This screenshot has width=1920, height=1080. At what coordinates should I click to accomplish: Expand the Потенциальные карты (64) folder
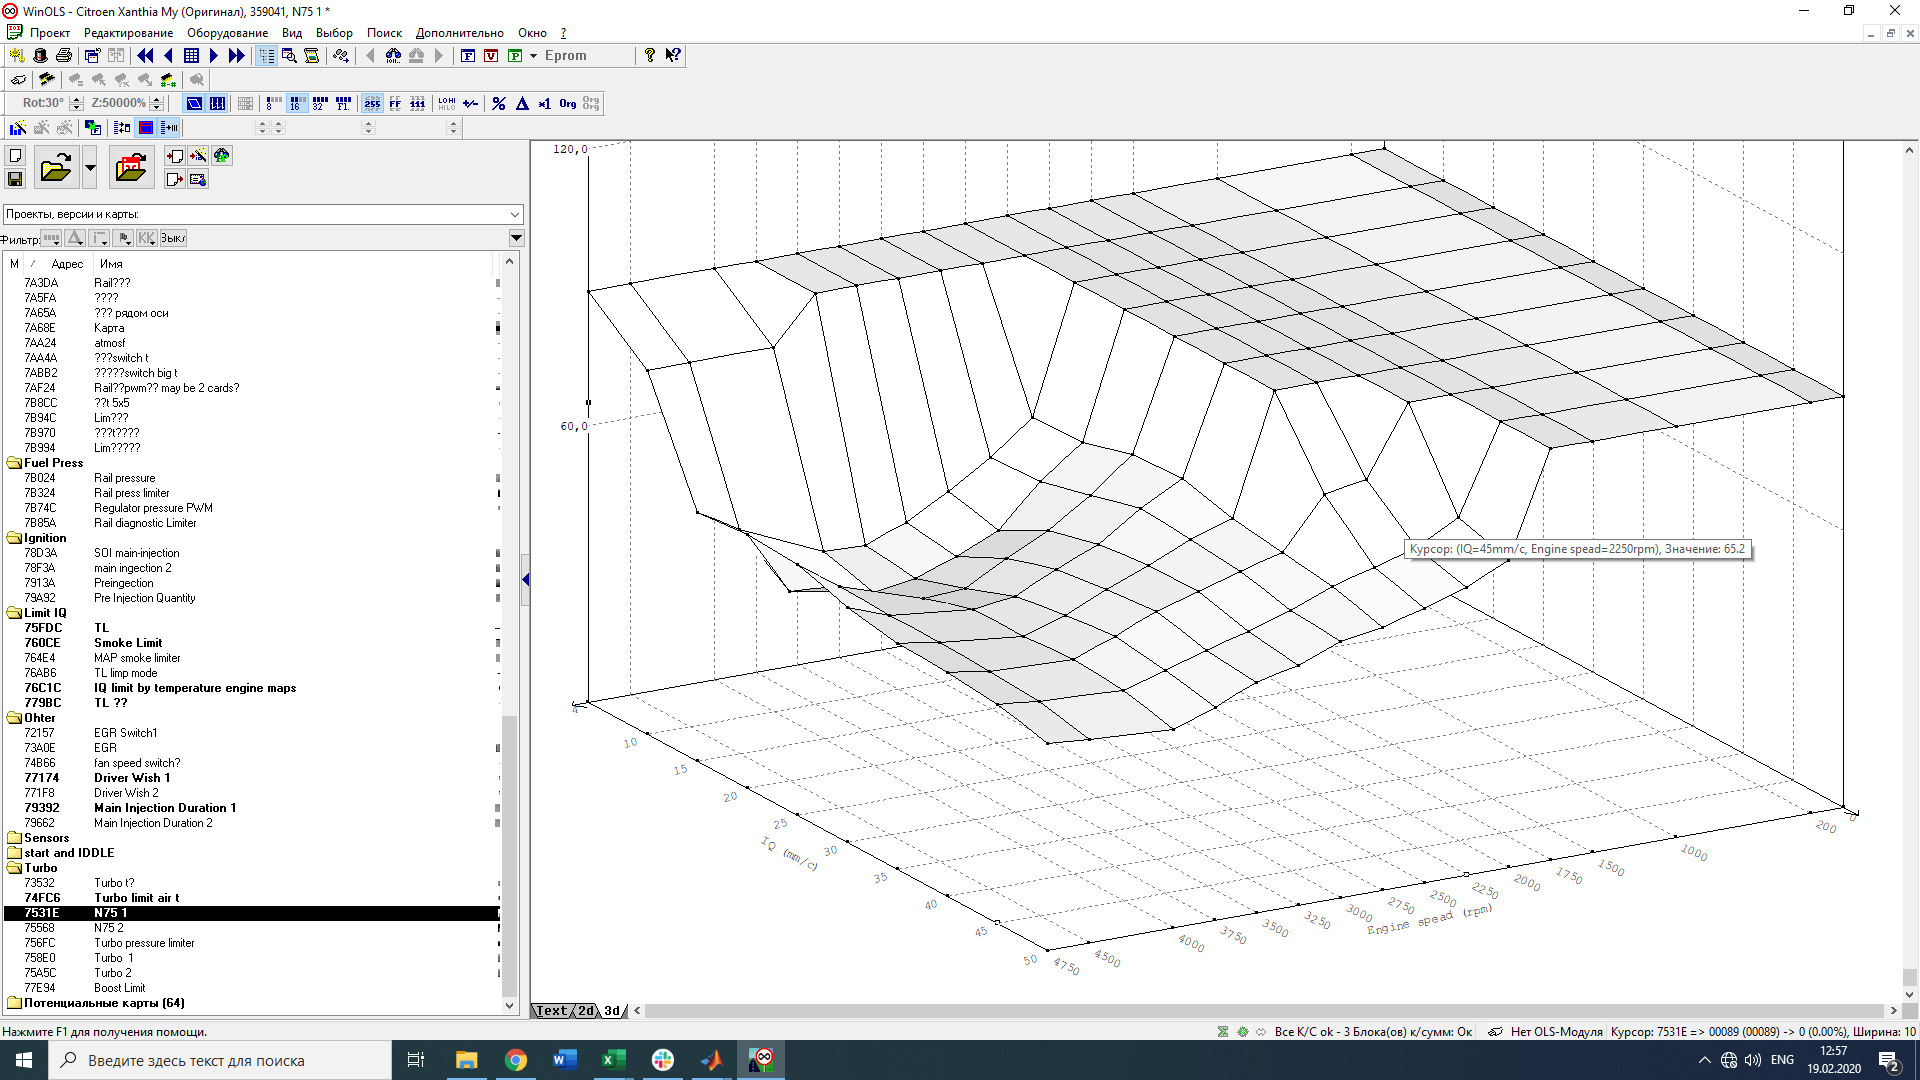14,1003
